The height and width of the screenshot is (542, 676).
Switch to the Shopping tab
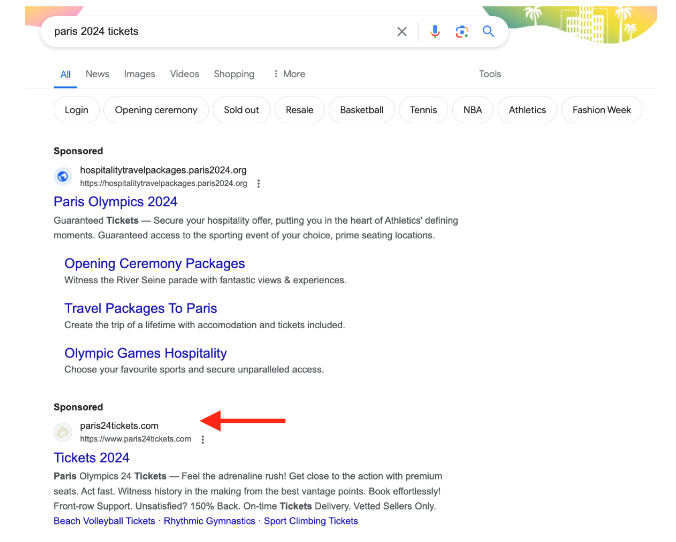point(234,74)
